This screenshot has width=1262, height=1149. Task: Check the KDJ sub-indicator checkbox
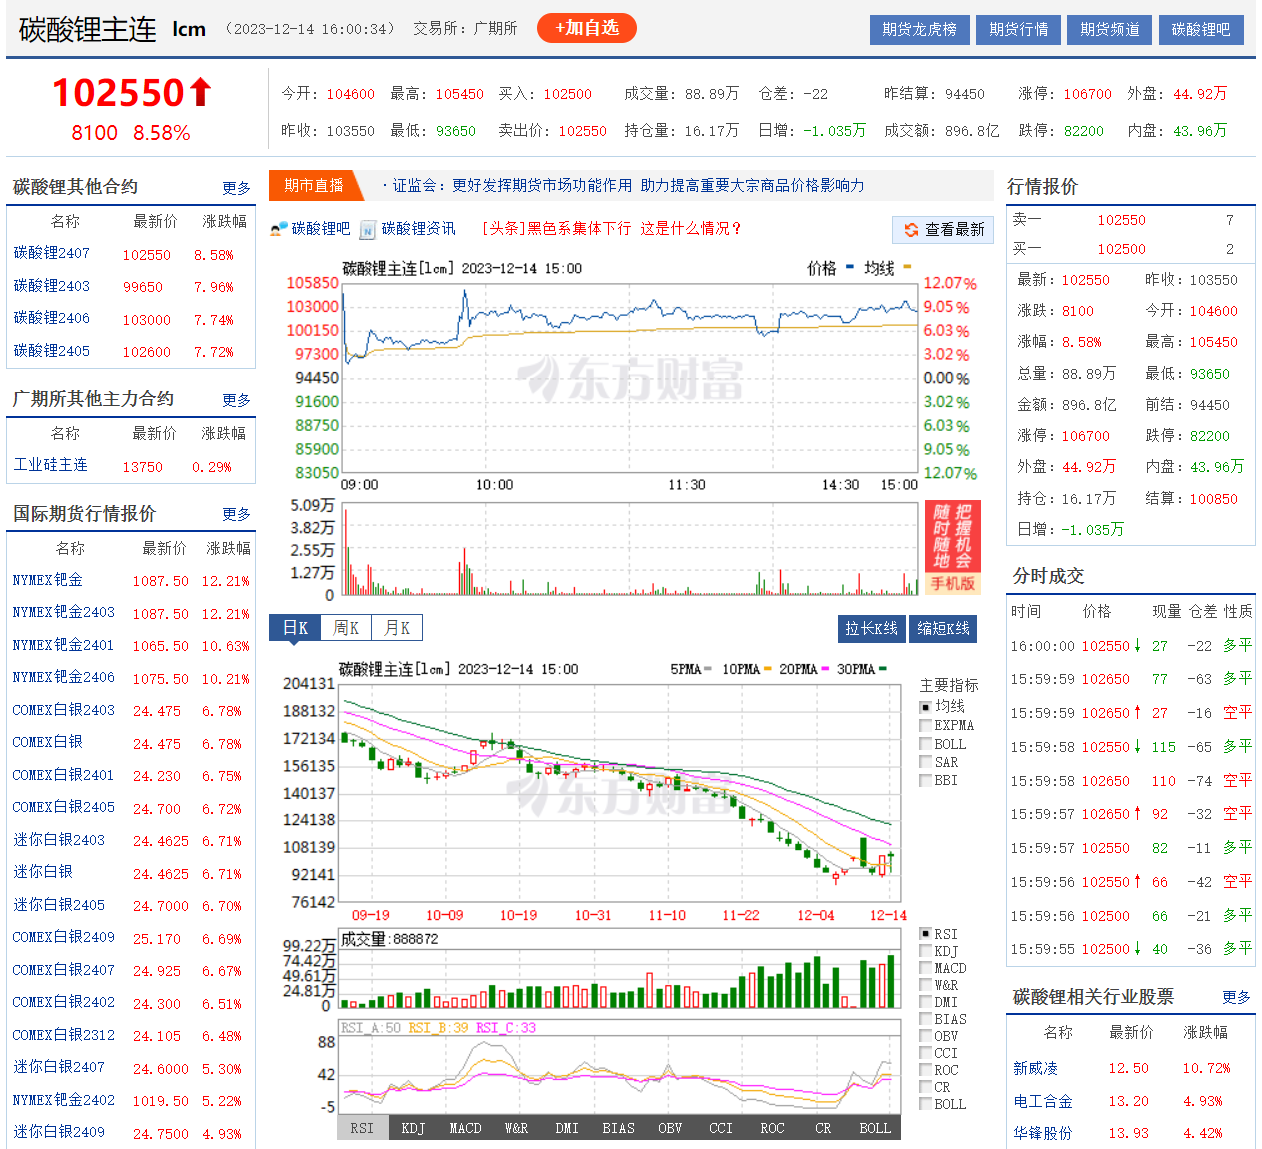click(x=925, y=951)
